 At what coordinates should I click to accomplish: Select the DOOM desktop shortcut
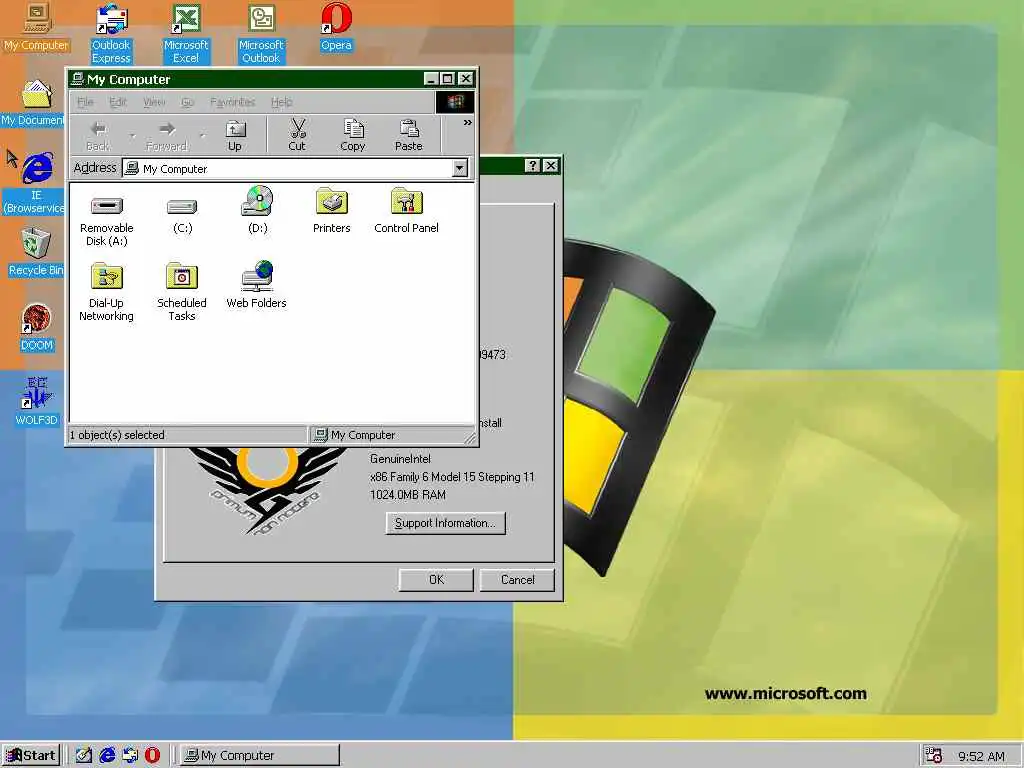[x=37, y=327]
